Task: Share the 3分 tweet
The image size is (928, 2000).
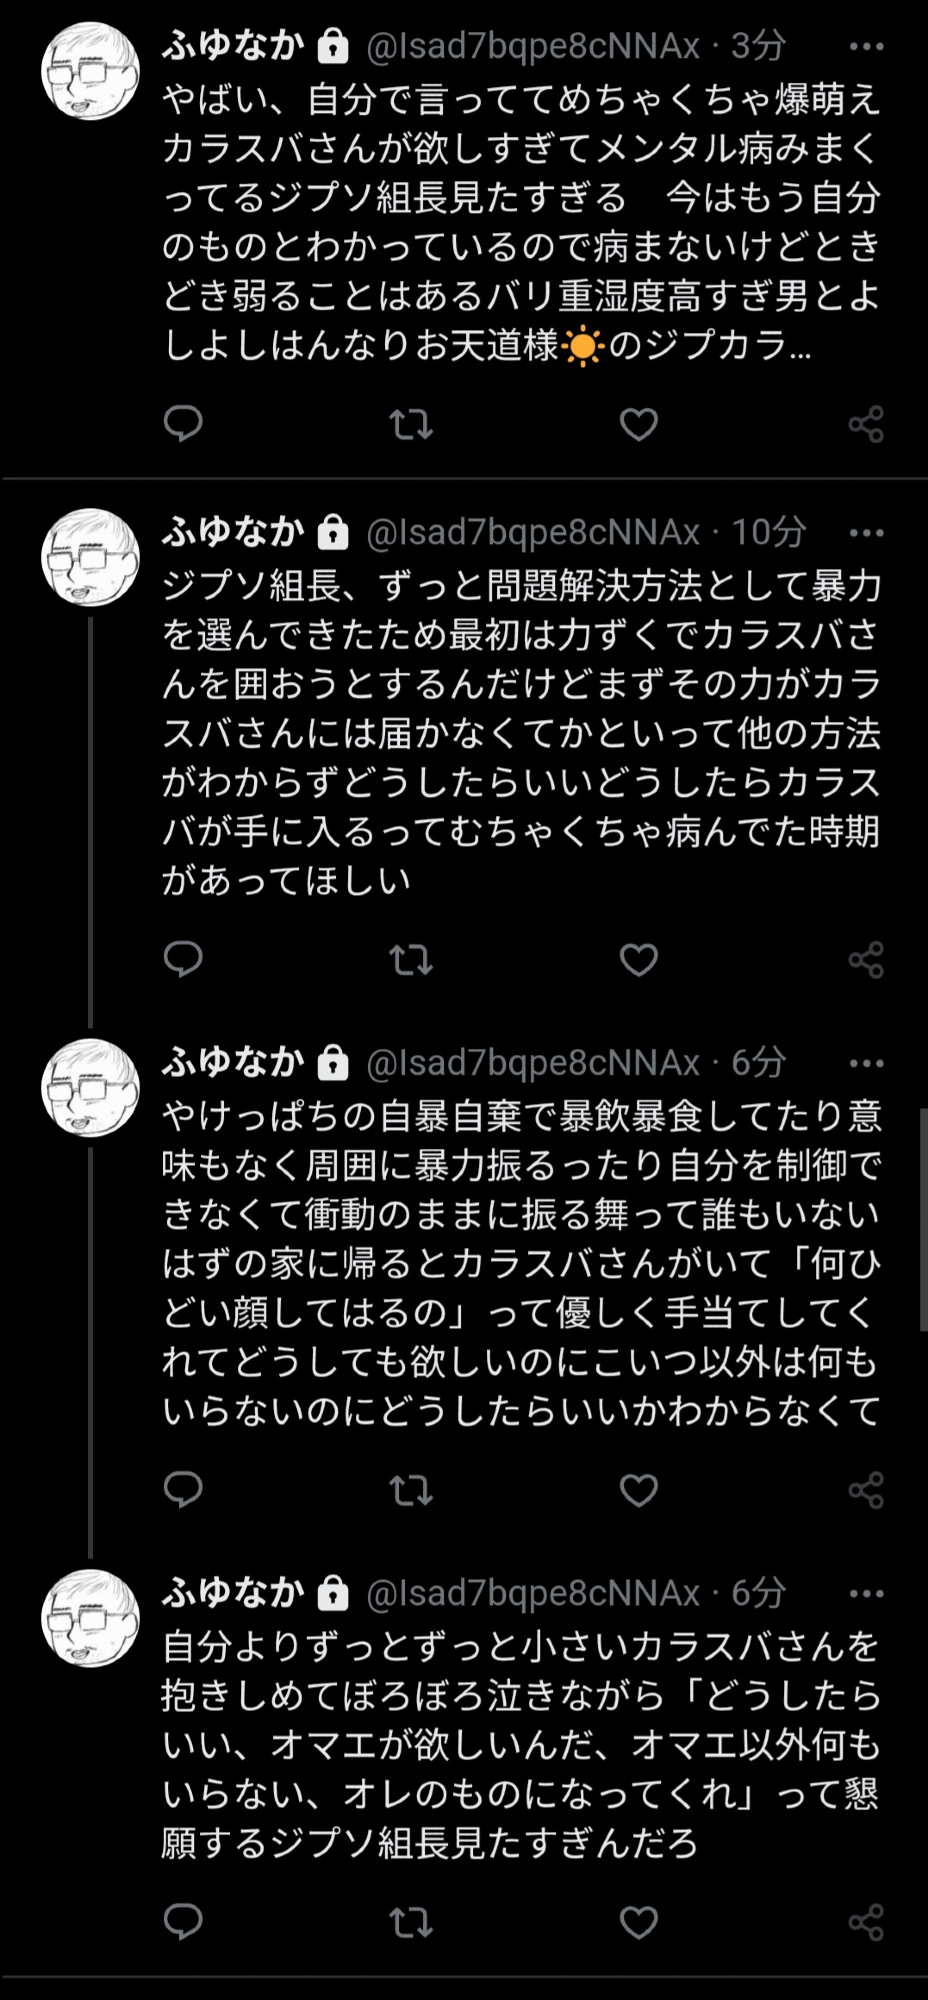Action: click(x=866, y=424)
